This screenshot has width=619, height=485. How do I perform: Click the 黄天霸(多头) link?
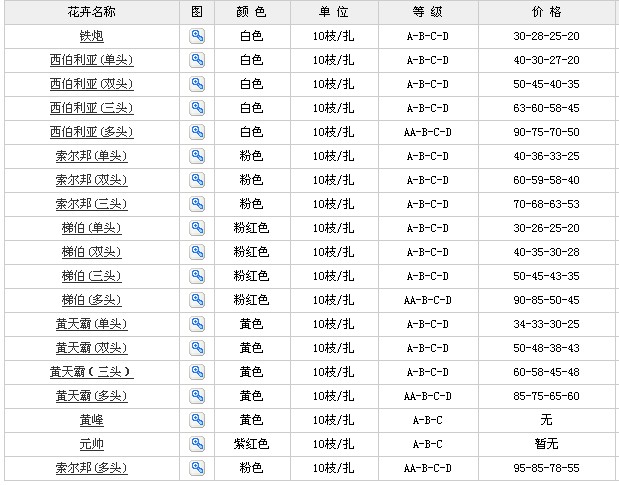(92, 396)
